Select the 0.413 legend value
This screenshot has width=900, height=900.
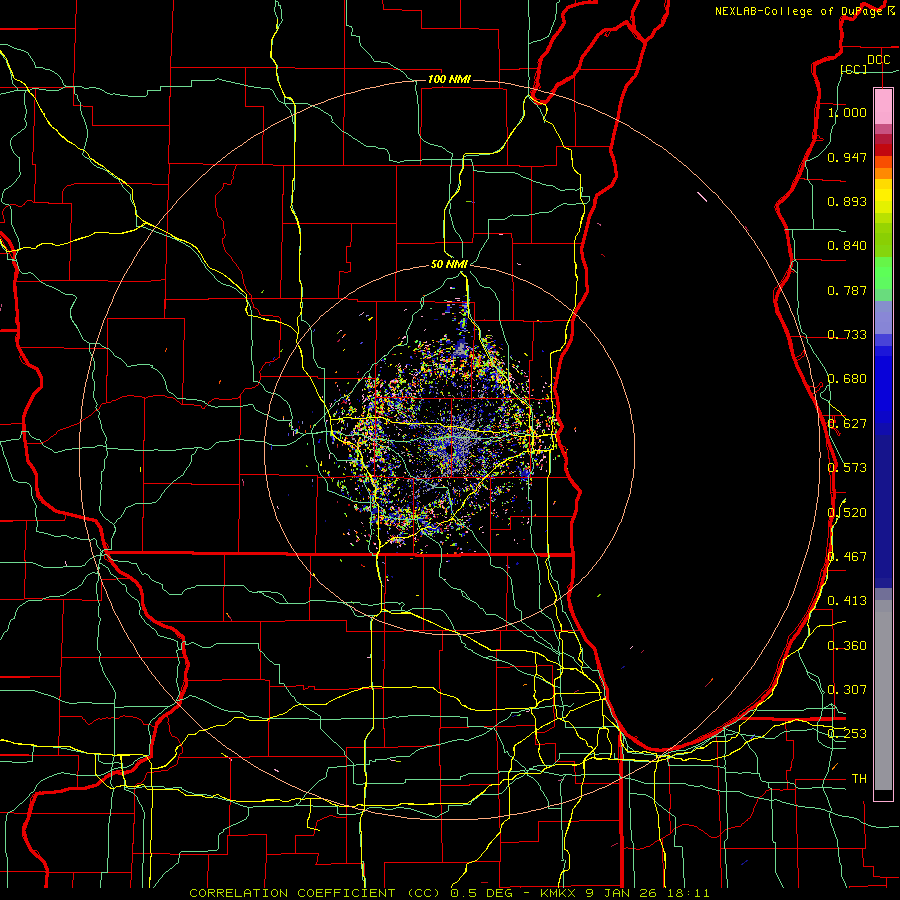(847, 601)
